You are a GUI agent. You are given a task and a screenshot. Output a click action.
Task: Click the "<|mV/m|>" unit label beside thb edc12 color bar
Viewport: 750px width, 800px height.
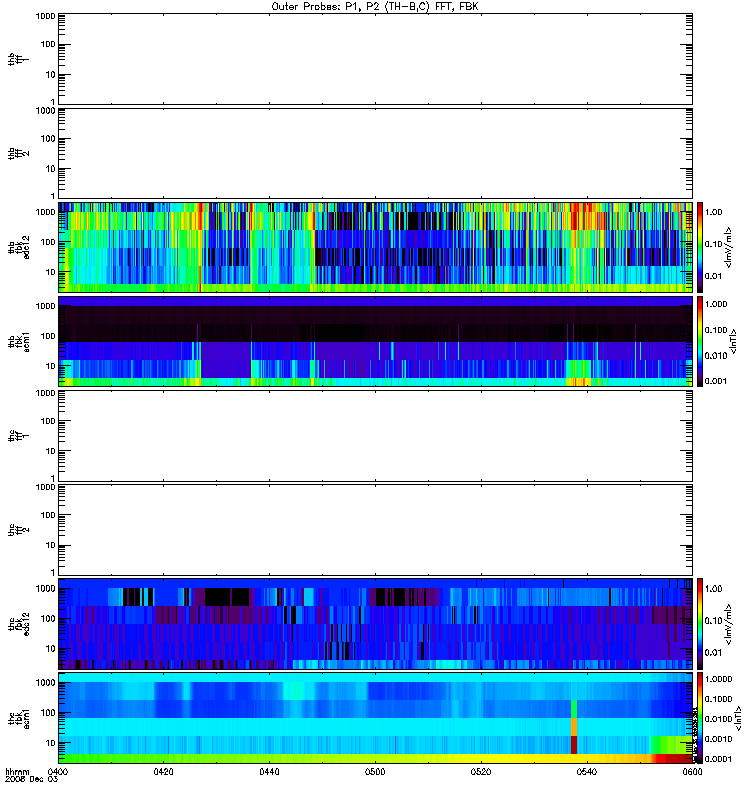(729, 247)
